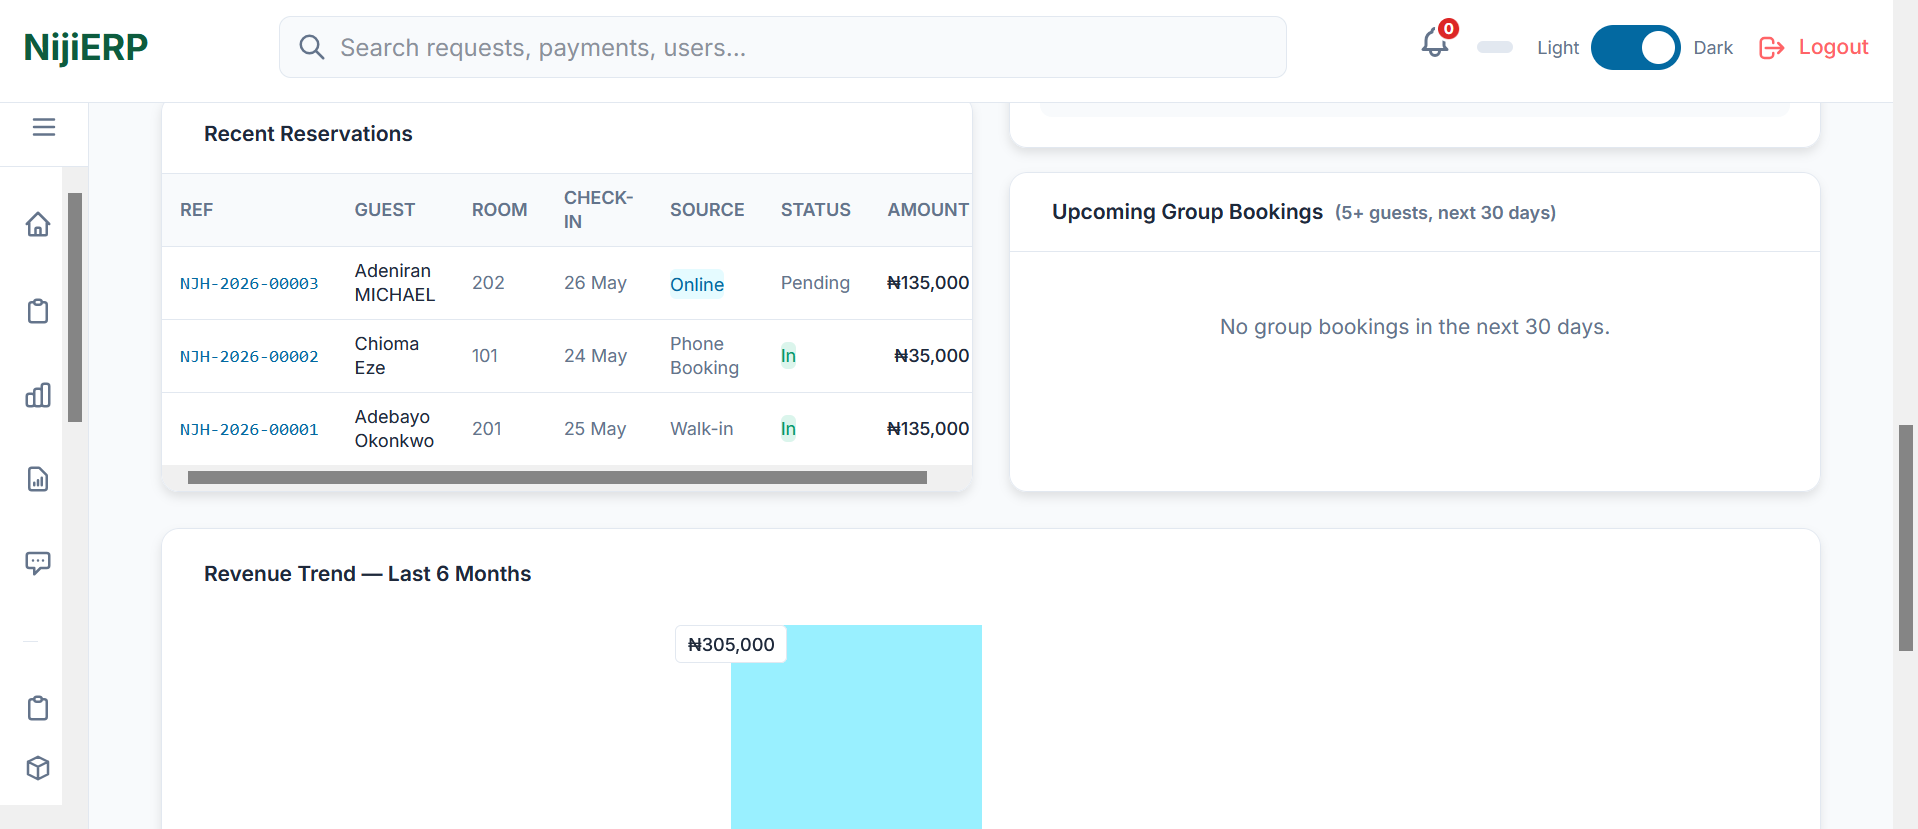Toggle the Light/Dark theme switch

(x=1635, y=47)
